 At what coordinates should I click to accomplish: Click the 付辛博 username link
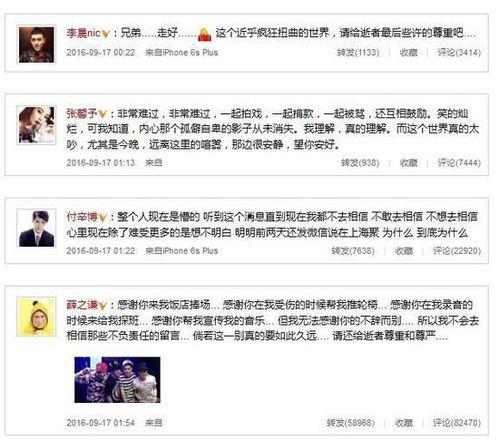point(82,217)
